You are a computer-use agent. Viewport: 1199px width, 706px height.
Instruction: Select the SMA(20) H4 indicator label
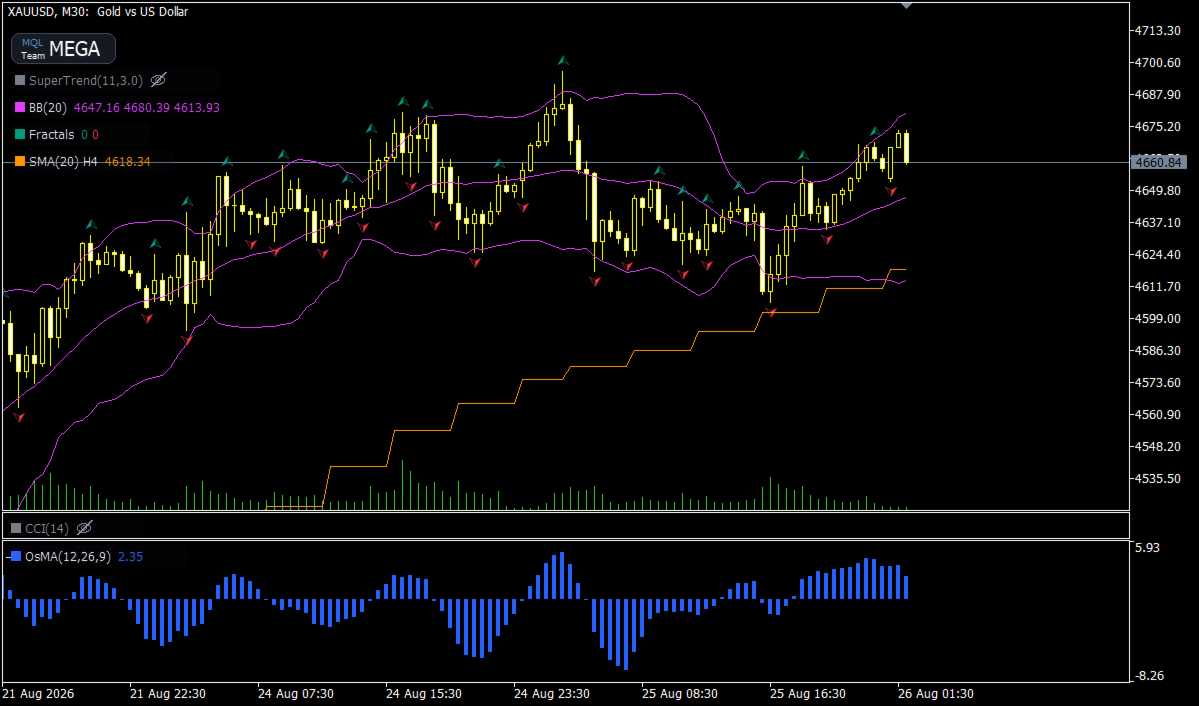[x=63, y=161]
